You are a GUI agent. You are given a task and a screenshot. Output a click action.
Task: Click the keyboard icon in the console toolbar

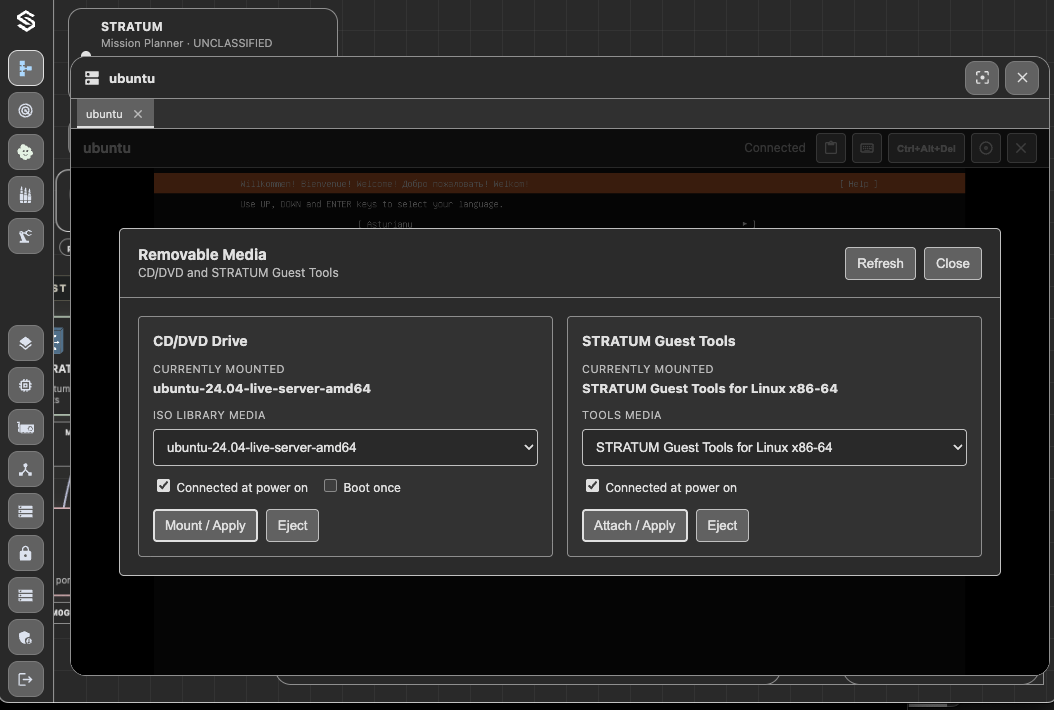(867, 148)
